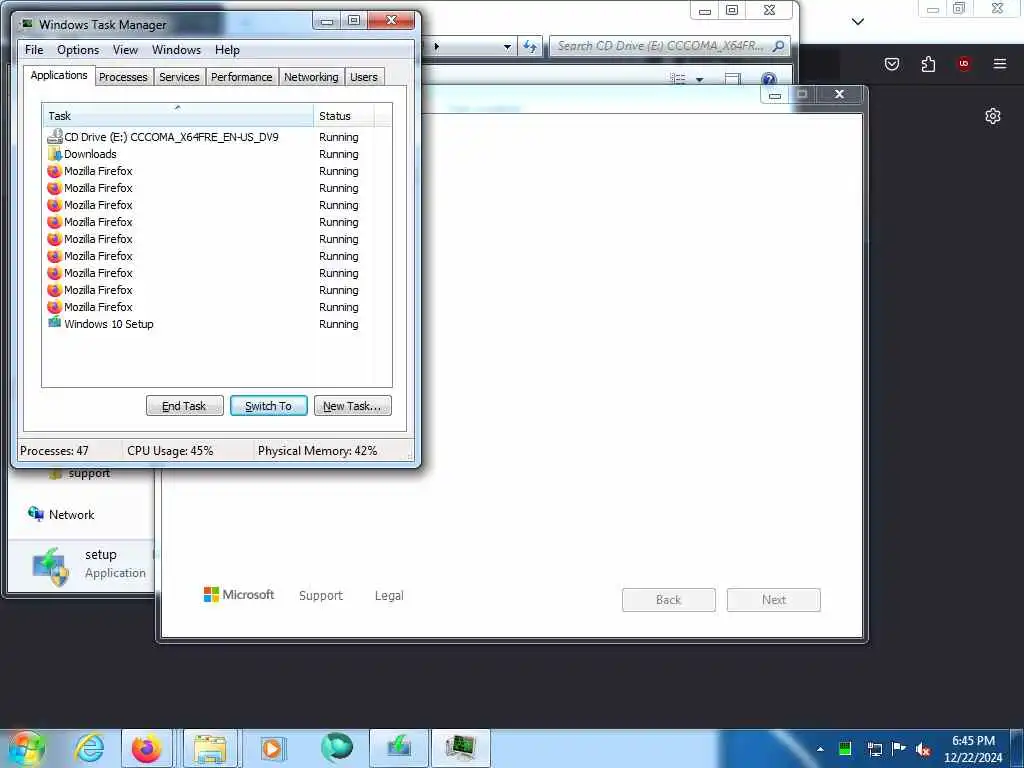1024x768 pixels.
Task: Open the Action Center flag icon
Action: pos(899,748)
